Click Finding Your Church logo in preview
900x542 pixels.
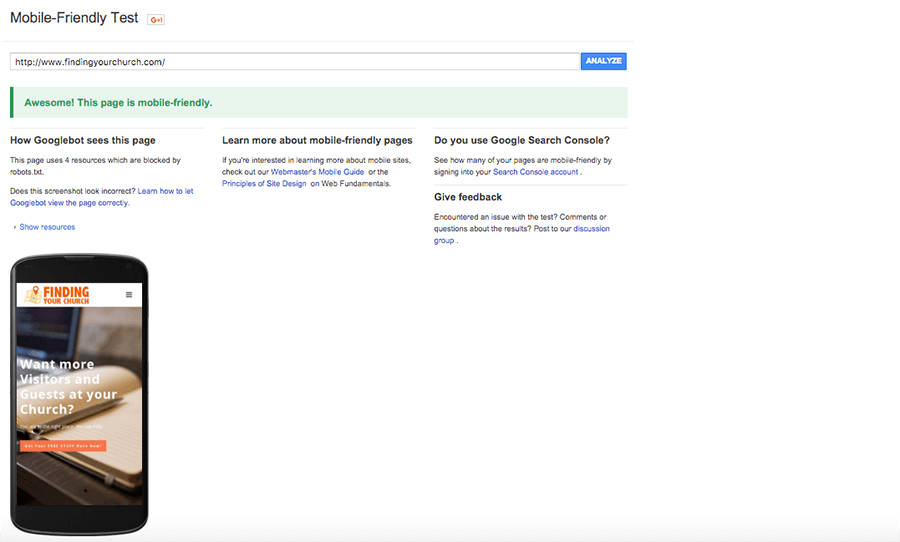pos(57,295)
